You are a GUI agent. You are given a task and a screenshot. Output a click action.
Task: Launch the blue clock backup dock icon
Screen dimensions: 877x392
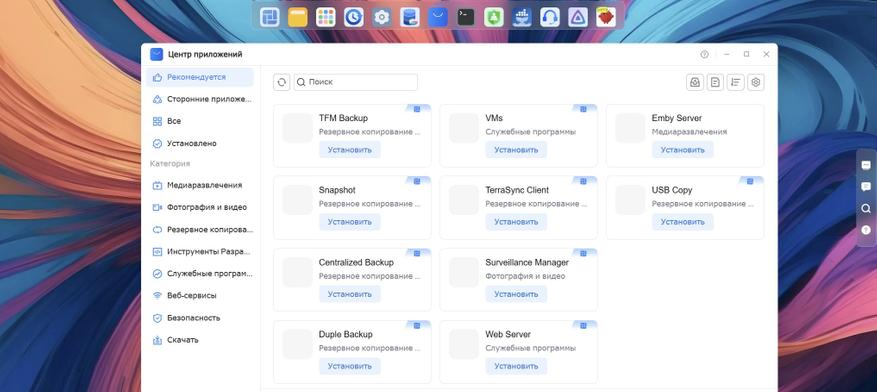coord(353,17)
